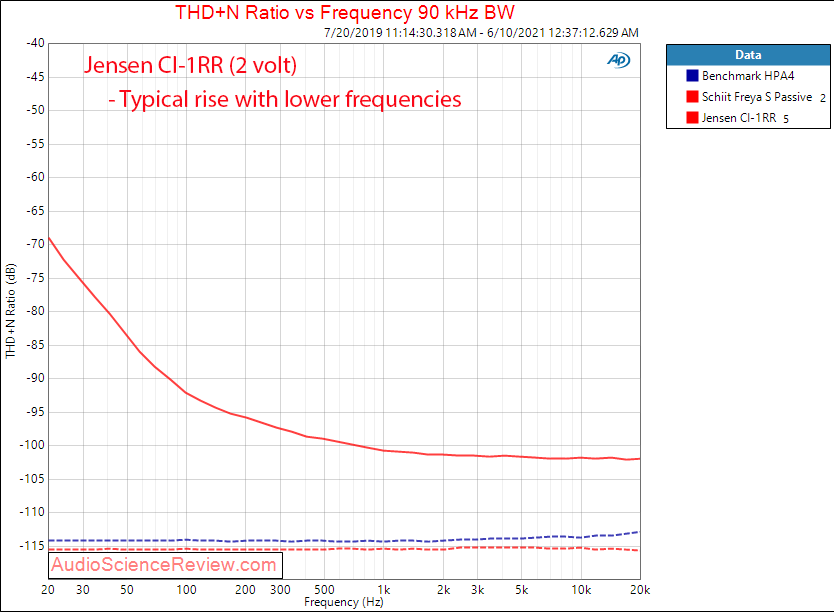Click the 1k frequency axis tick label
The width and height of the screenshot is (834, 612).
coord(383,590)
